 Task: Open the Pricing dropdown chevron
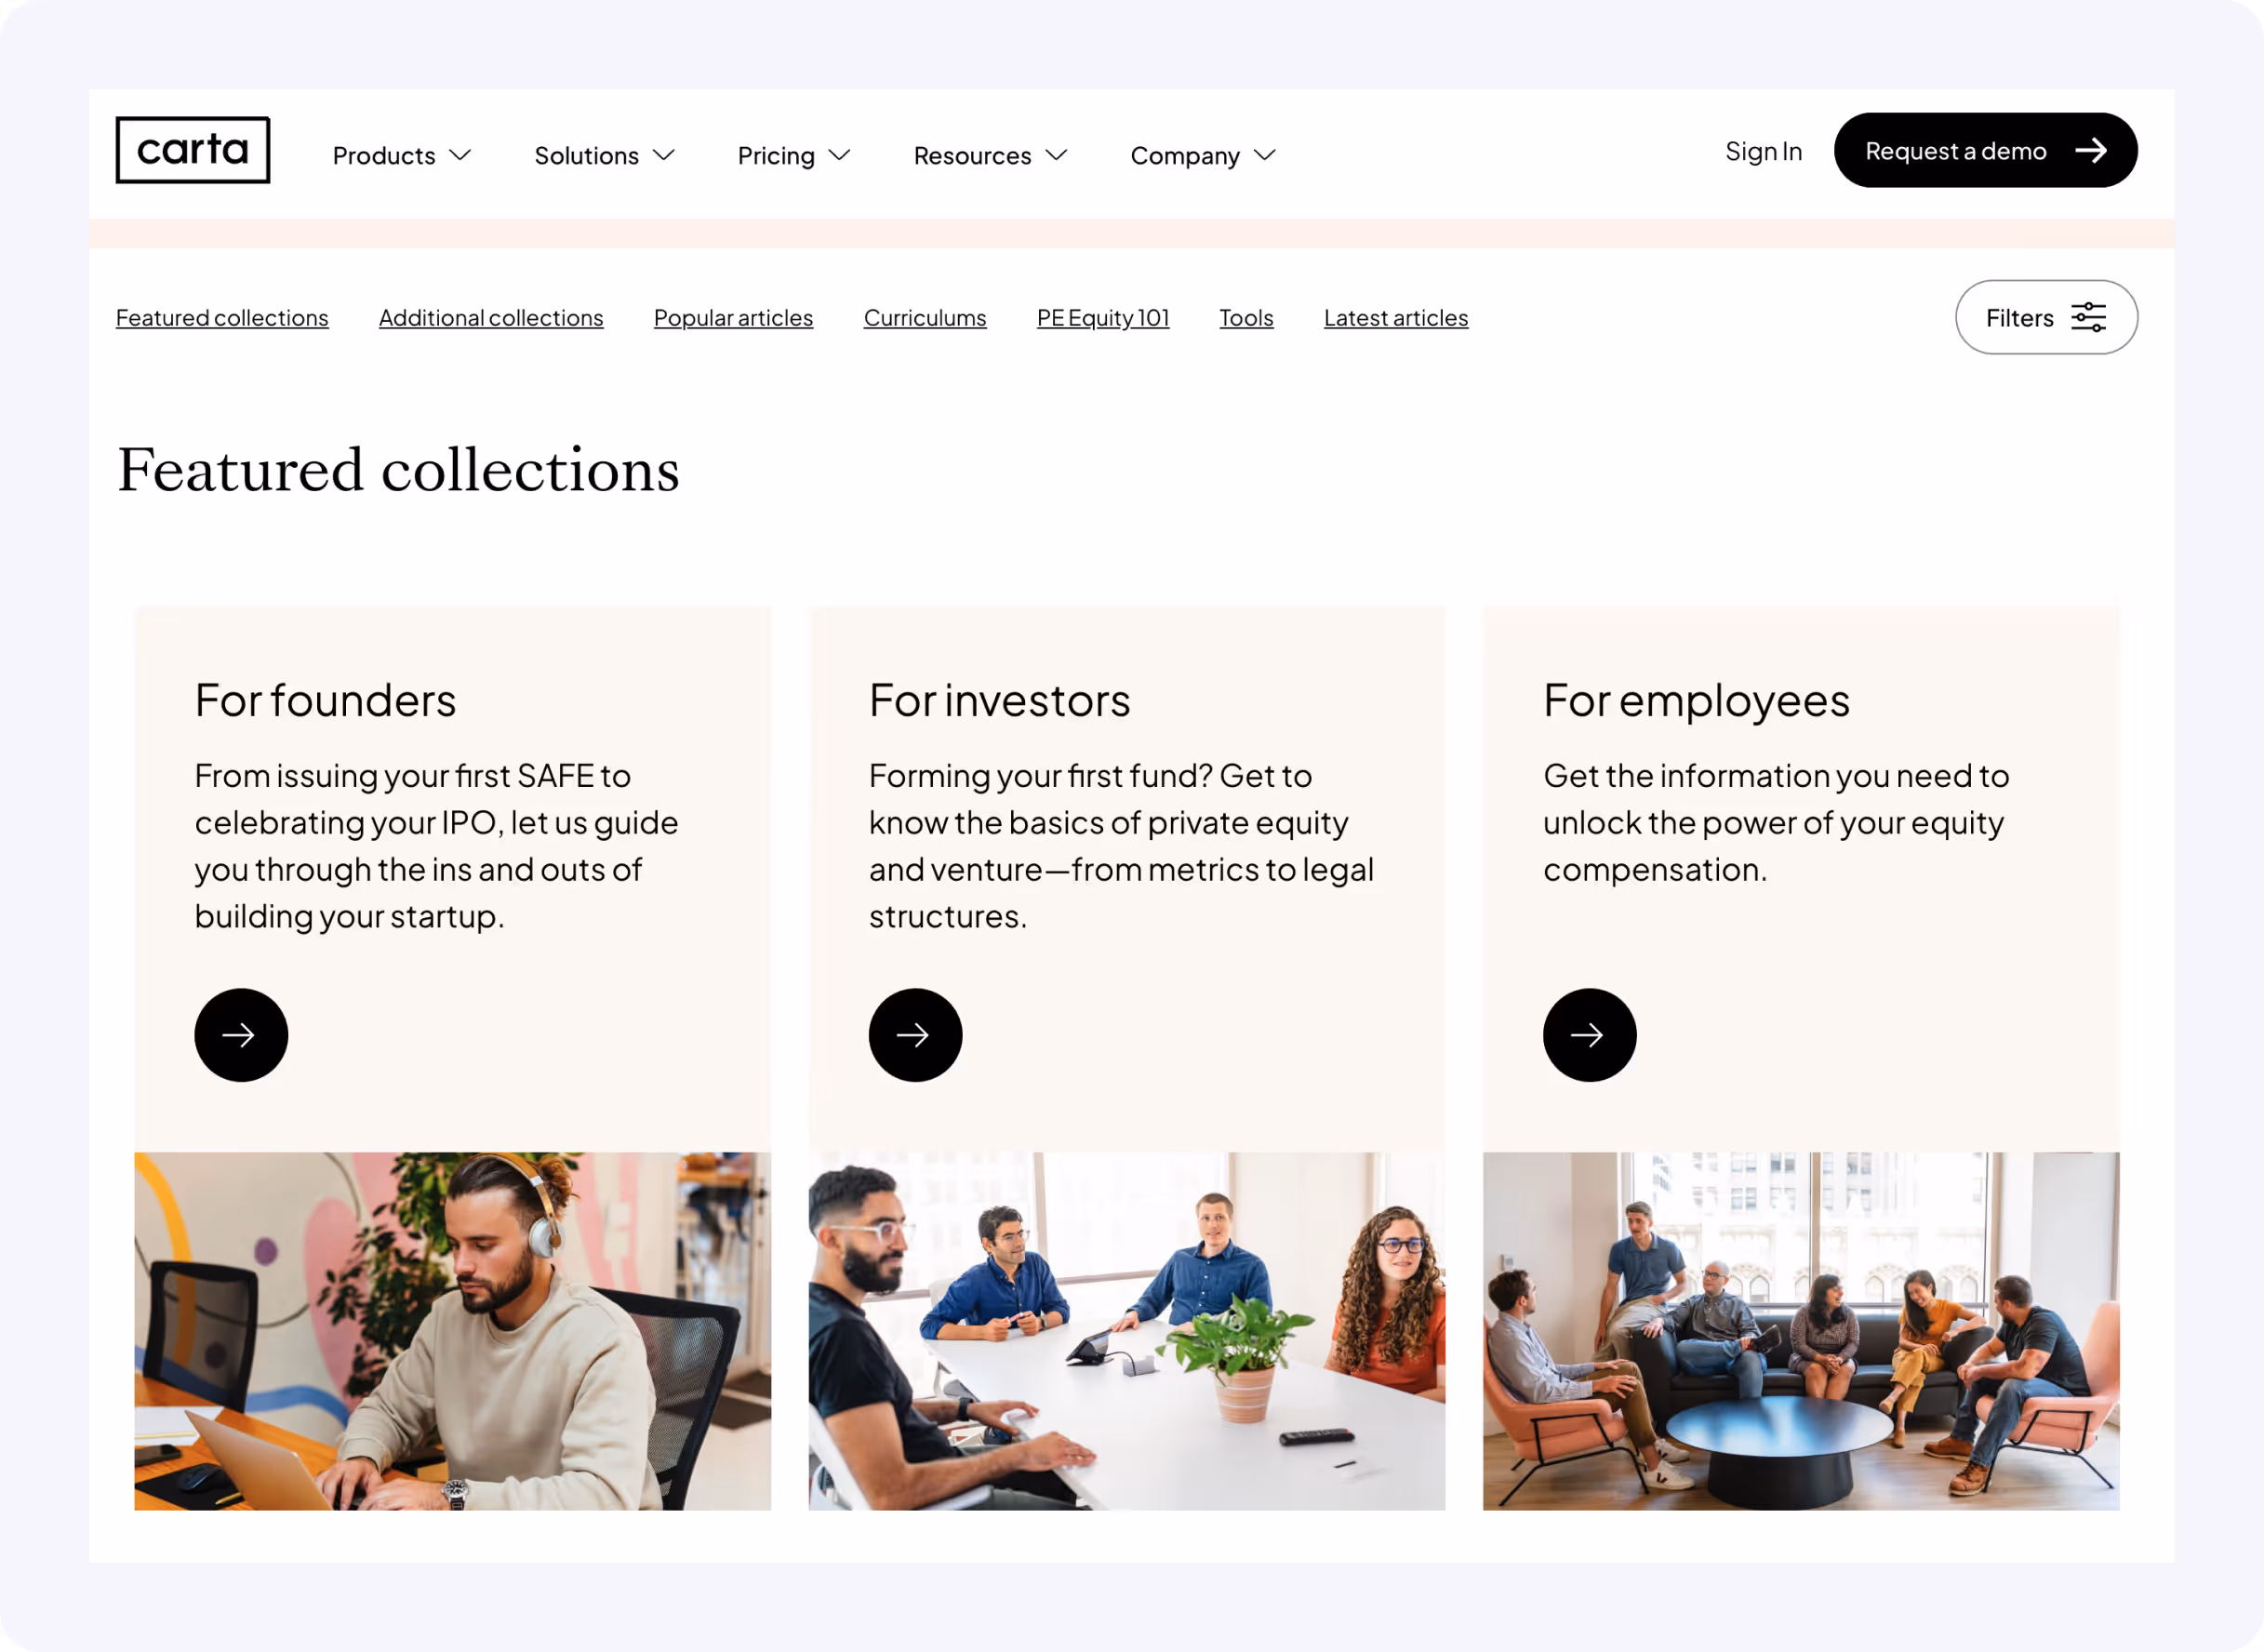(x=840, y=155)
